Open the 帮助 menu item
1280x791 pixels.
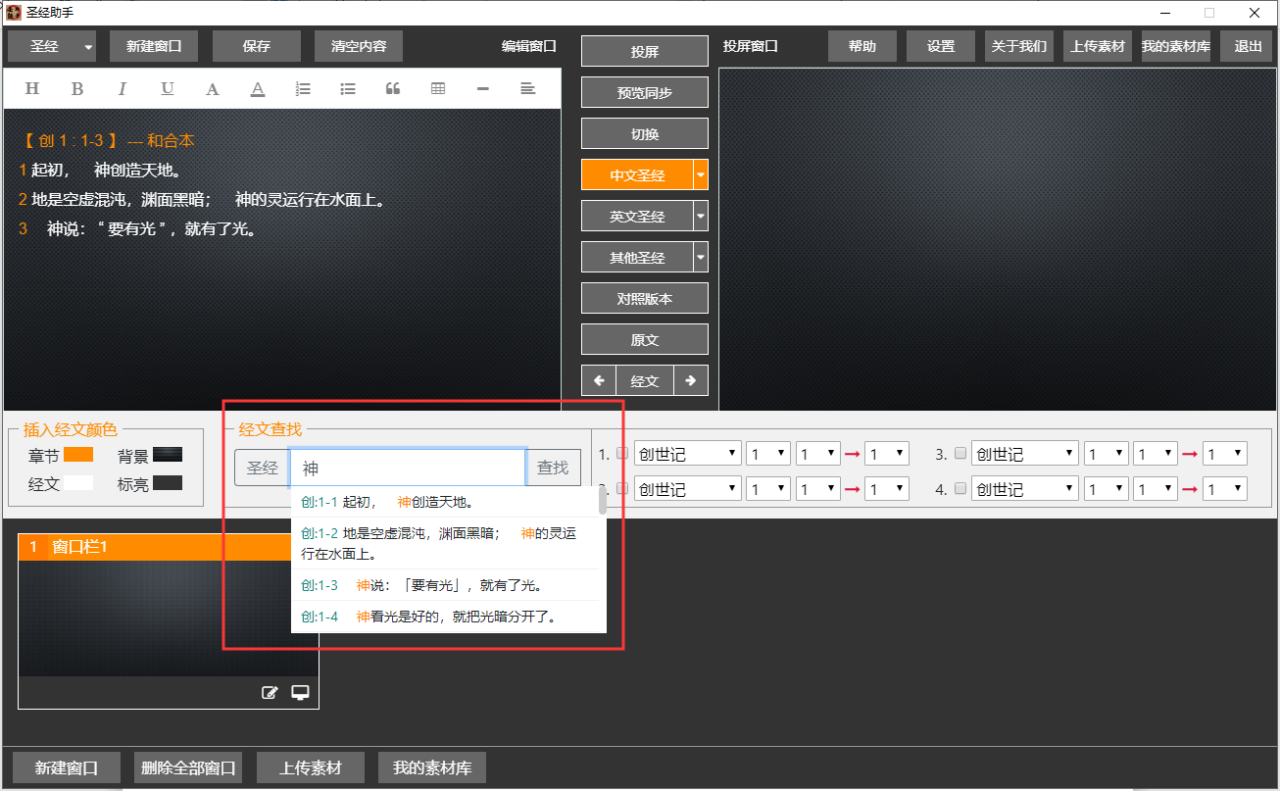pyautogui.click(x=862, y=46)
